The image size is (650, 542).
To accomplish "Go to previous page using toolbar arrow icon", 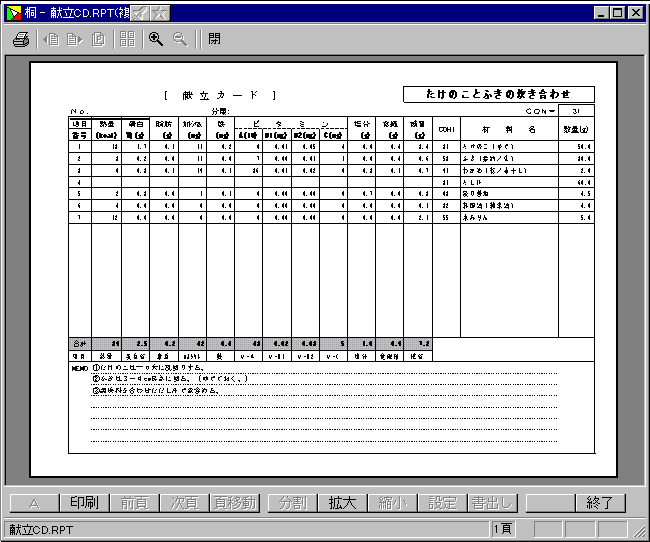I will point(51,39).
